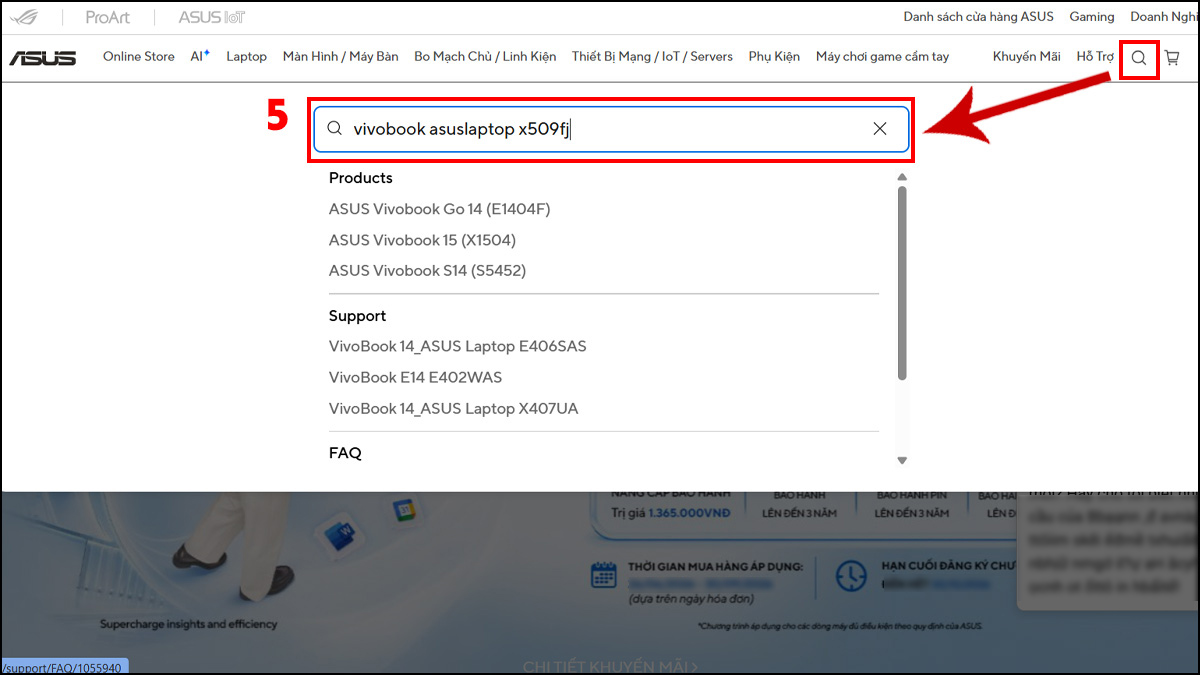This screenshot has width=1200, height=675.
Task: Click the ASUS logo
Action: (x=43, y=57)
